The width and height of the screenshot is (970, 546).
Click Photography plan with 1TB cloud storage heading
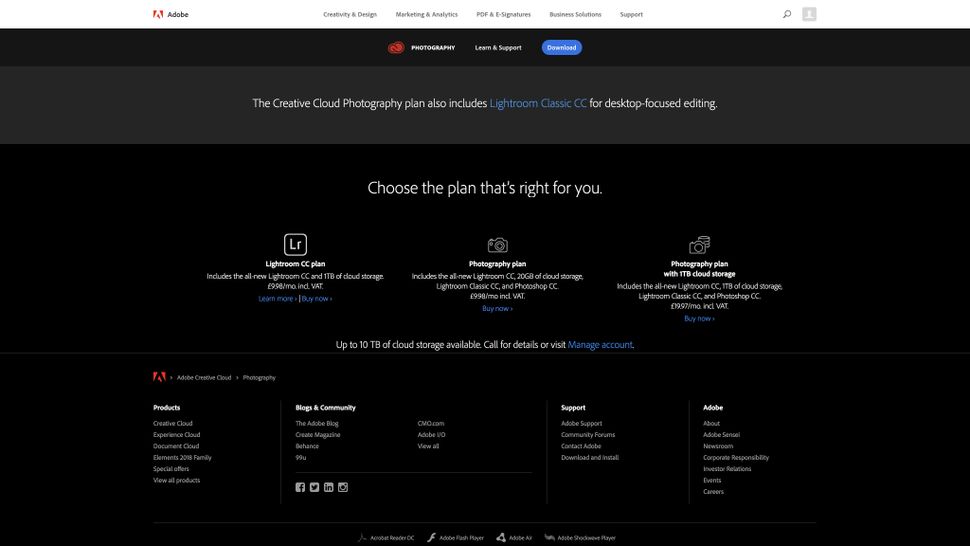click(x=700, y=269)
